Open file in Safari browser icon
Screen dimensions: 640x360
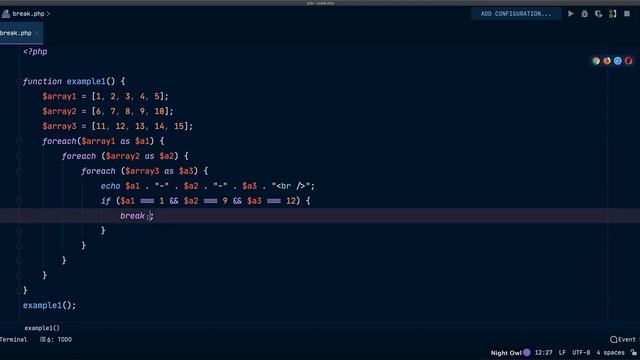pos(618,61)
